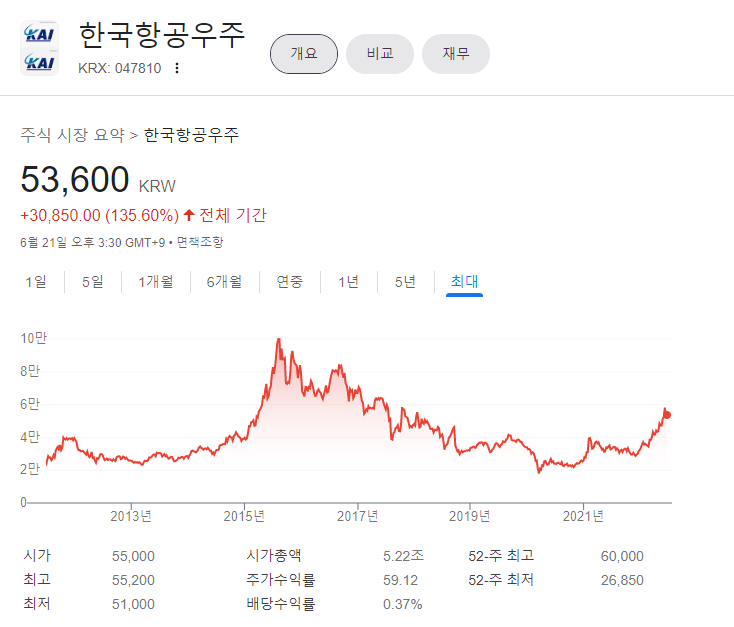Screen dimensions: 734x627
Task: Click the 2019년 x-axis label
Action: coord(470,516)
